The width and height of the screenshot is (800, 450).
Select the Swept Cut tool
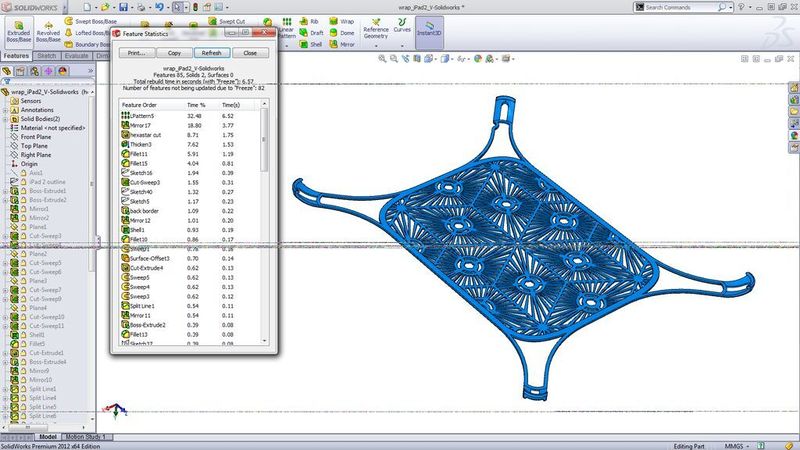pos(227,21)
